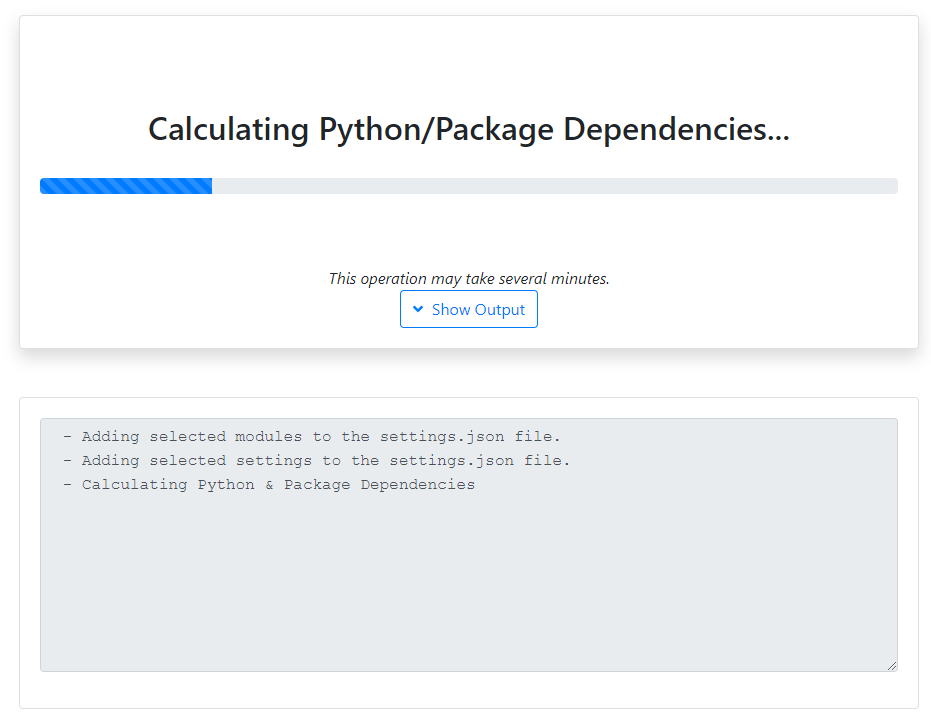The image size is (931, 717).
Task: Click the 'Adding selected settings' log line
Action: pyautogui.click(x=316, y=461)
